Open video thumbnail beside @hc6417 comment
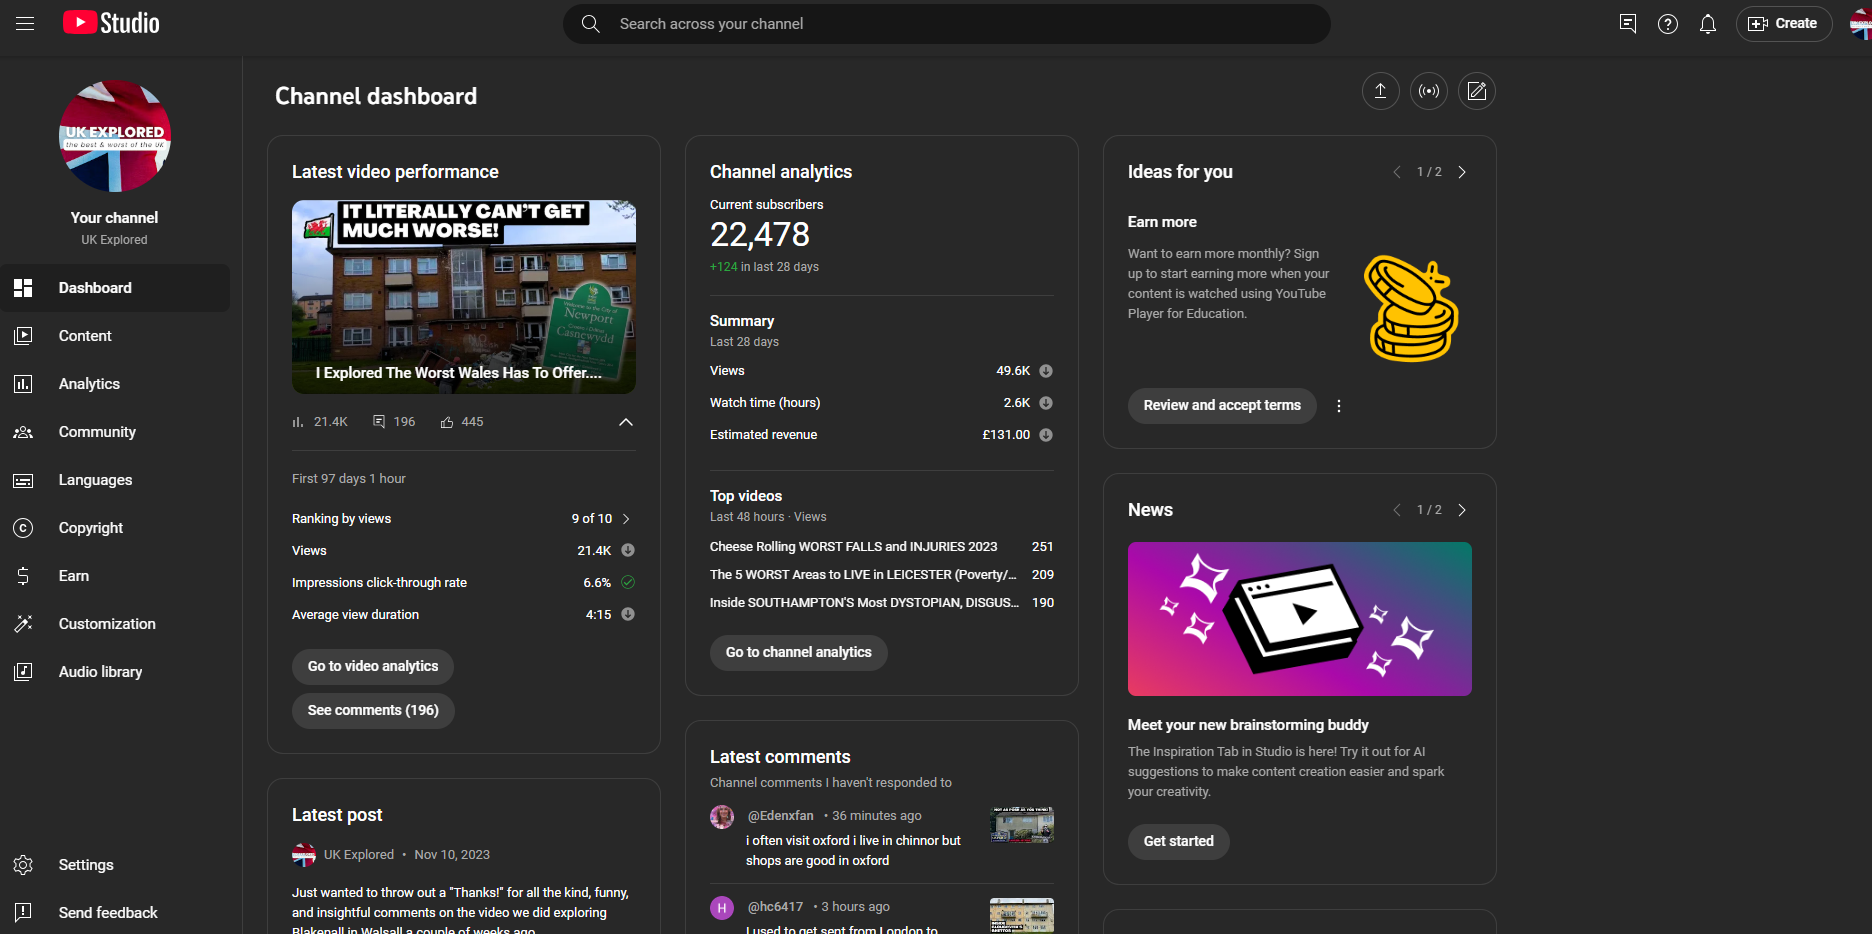 click(1022, 915)
